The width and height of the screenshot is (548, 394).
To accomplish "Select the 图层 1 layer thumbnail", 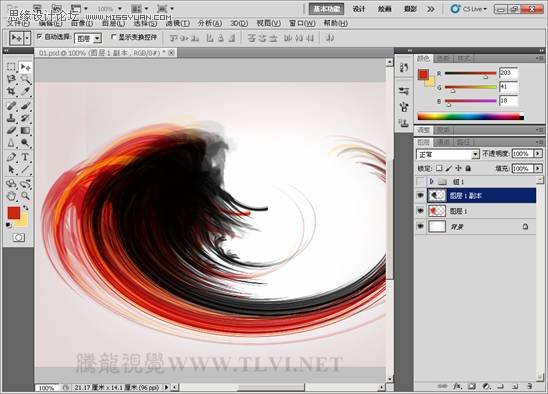I will coord(437,211).
